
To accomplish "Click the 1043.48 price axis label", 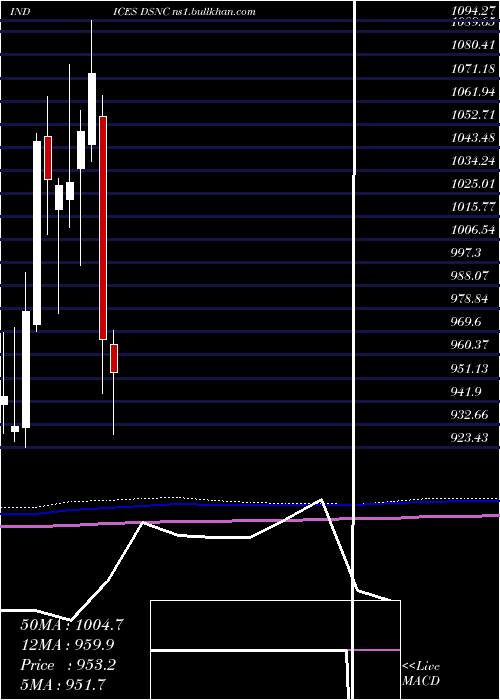I will 472,138.
